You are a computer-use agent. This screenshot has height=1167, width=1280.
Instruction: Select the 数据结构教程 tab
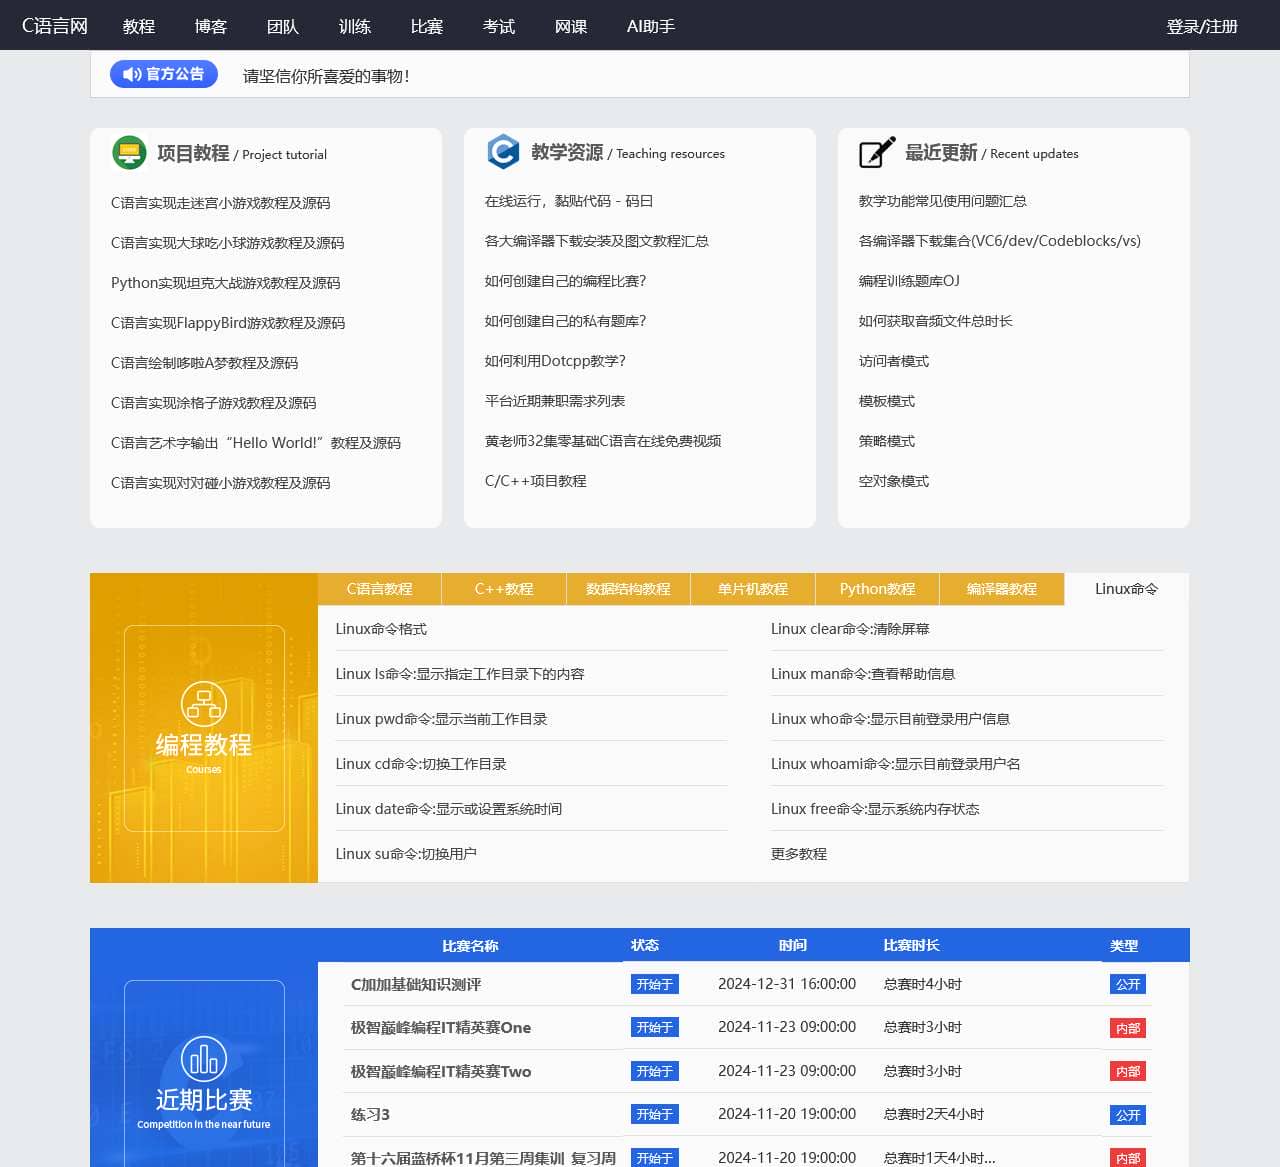coord(628,589)
